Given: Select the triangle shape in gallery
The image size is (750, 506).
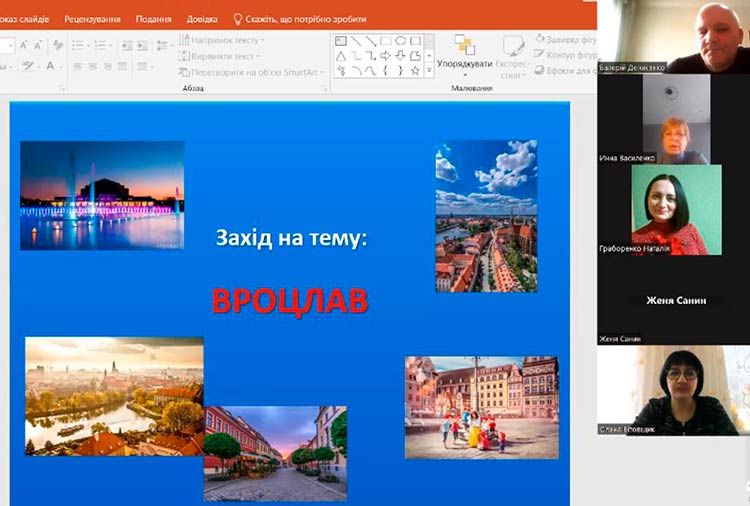Looking at the screenshot, I should point(341,56).
